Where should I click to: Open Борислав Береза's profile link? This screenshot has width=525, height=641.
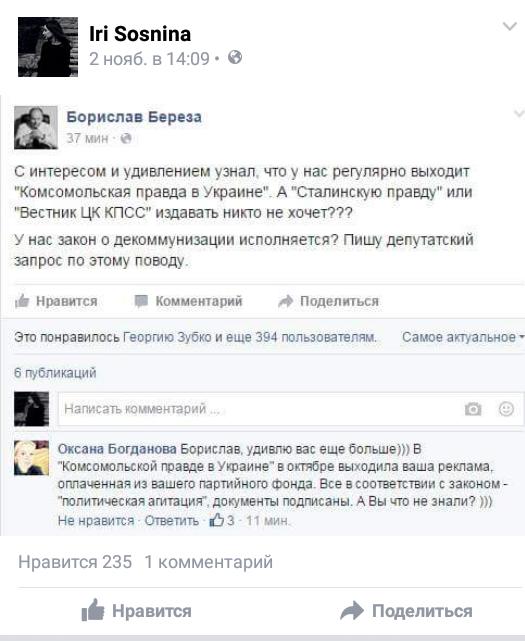tap(134, 117)
